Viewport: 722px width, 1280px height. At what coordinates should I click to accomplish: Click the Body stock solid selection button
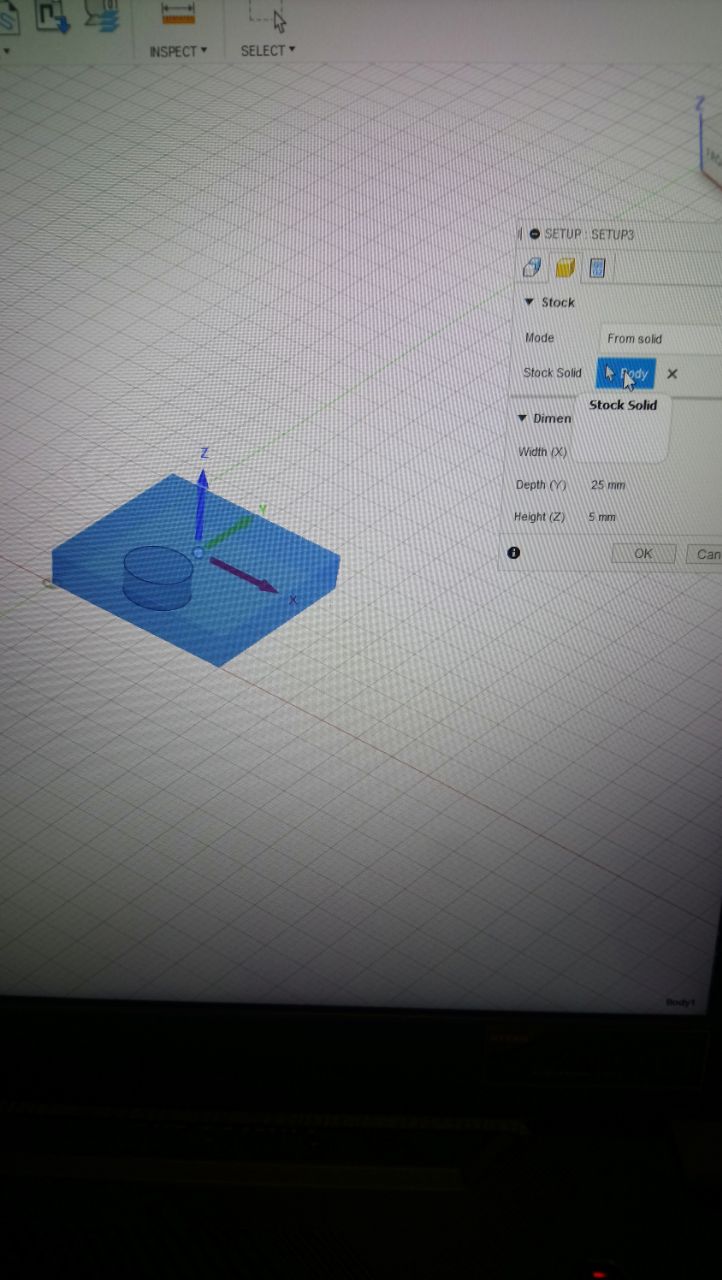click(626, 374)
